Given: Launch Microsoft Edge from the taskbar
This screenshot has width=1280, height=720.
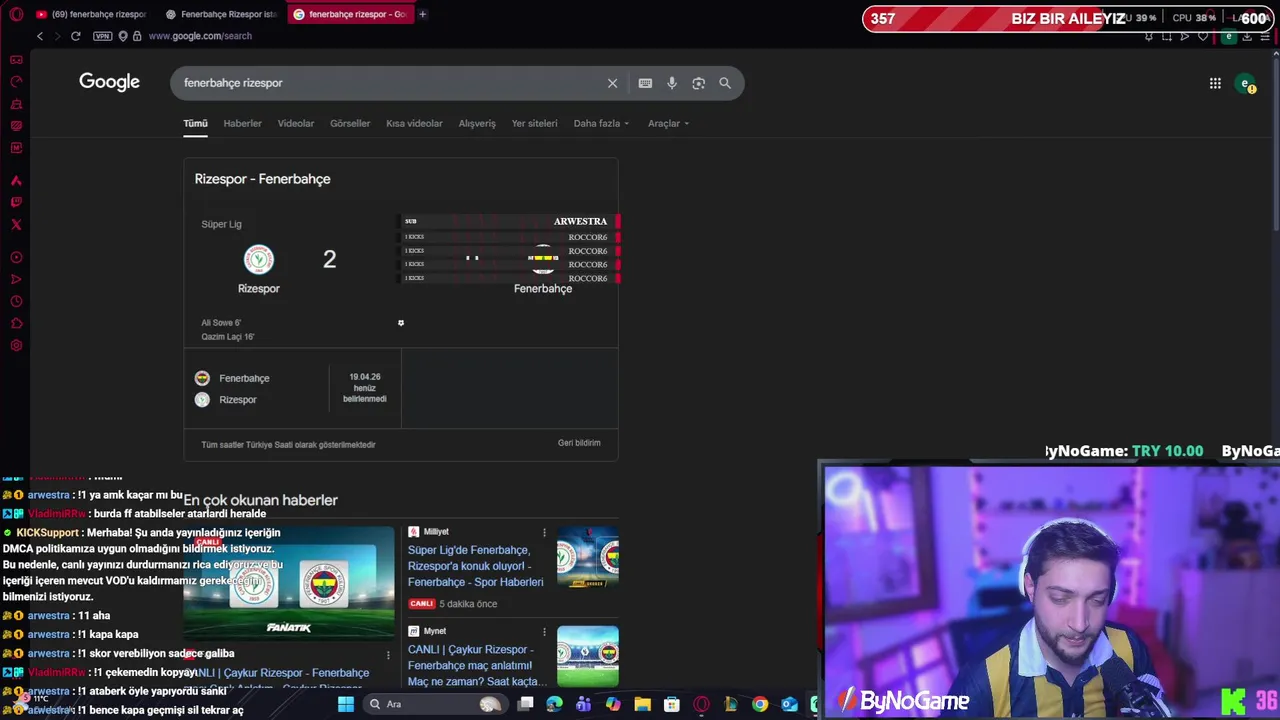Looking at the screenshot, I should (554, 704).
